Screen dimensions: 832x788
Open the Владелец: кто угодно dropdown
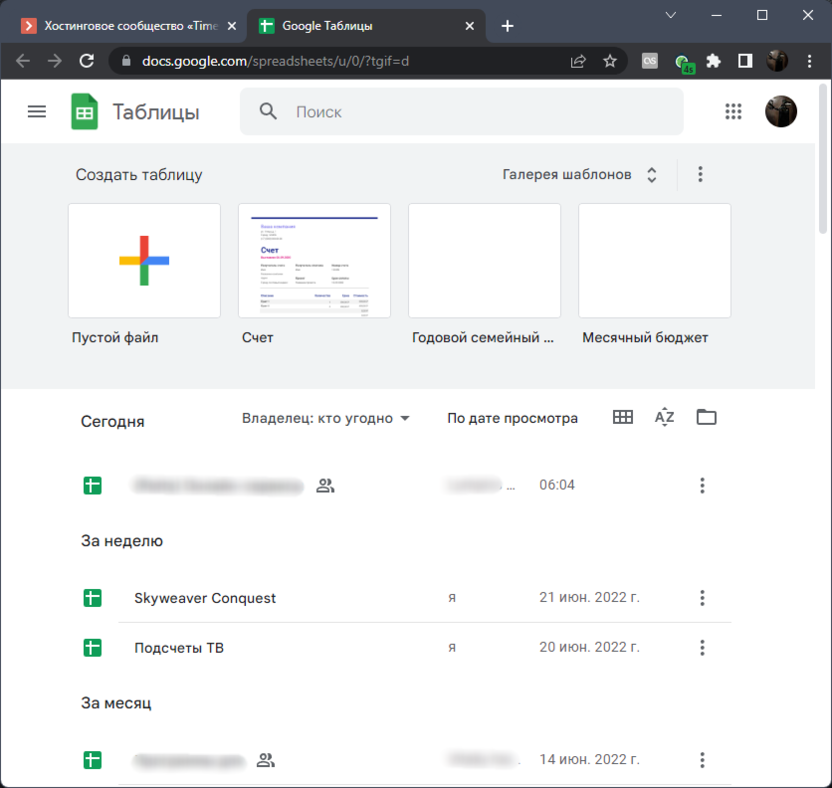[326, 418]
